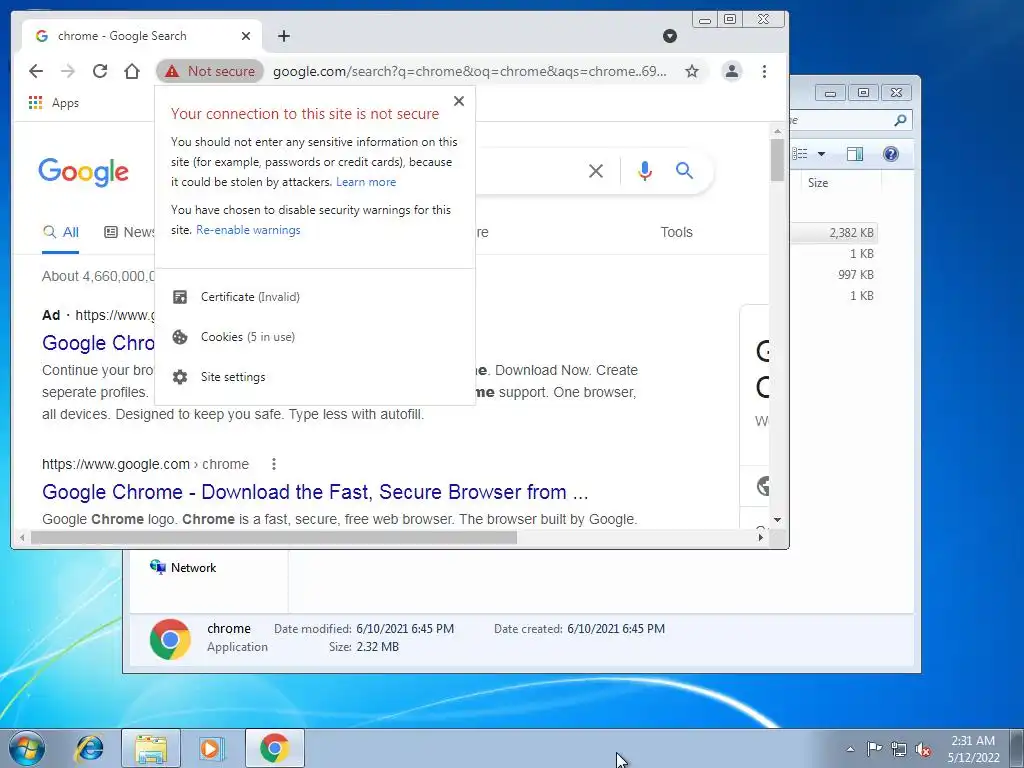The height and width of the screenshot is (768, 1024).
Task: Click Re-enable warnings link
Action: (248, 230)
